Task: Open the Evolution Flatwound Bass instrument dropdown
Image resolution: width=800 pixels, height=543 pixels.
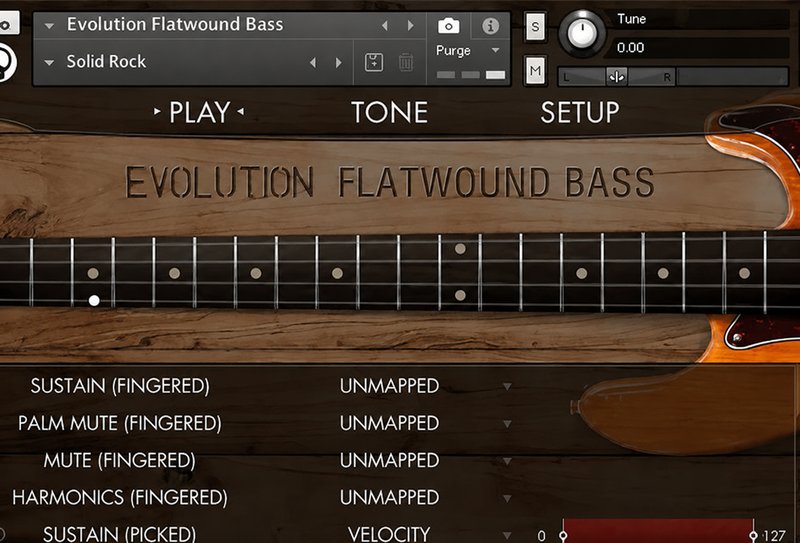Action: [49, 26]
